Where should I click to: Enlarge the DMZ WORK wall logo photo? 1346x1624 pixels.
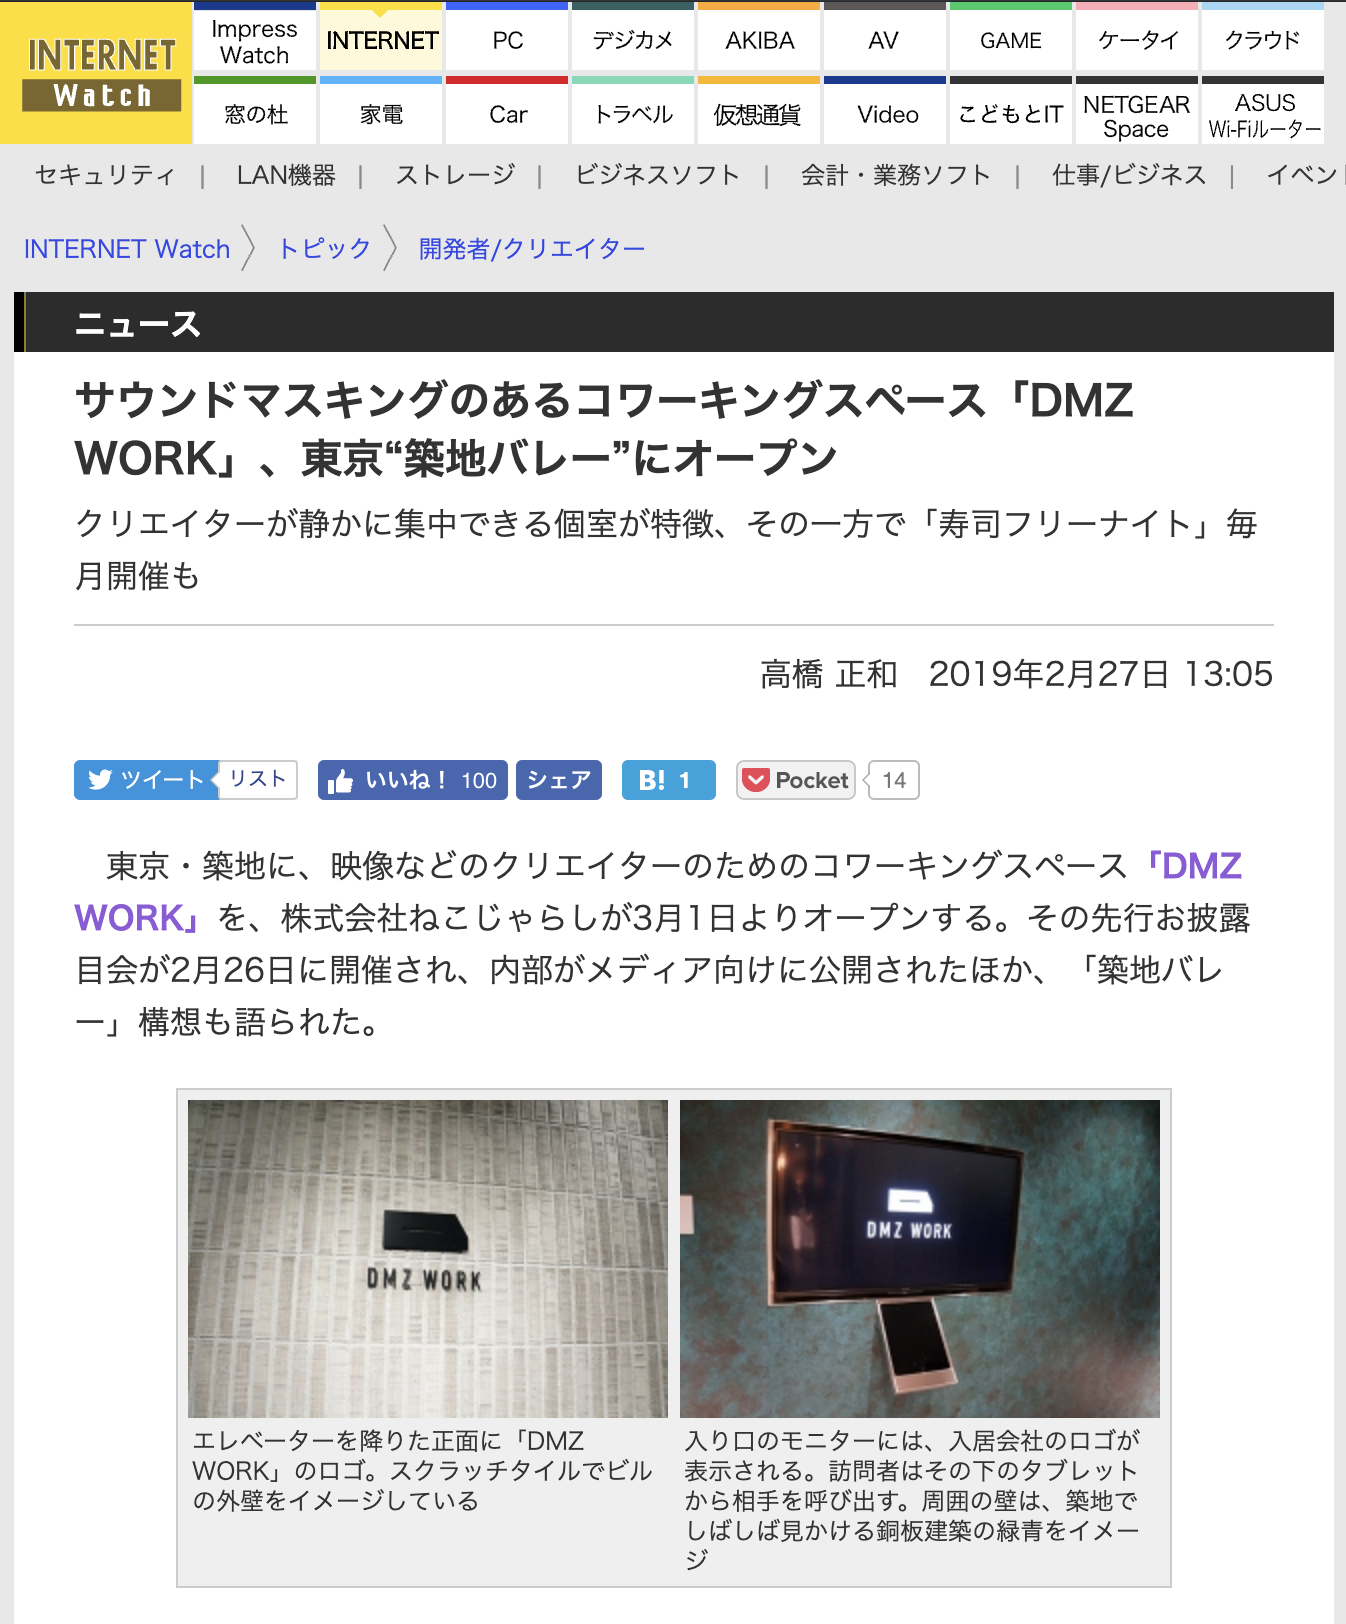coord(428,1258)
